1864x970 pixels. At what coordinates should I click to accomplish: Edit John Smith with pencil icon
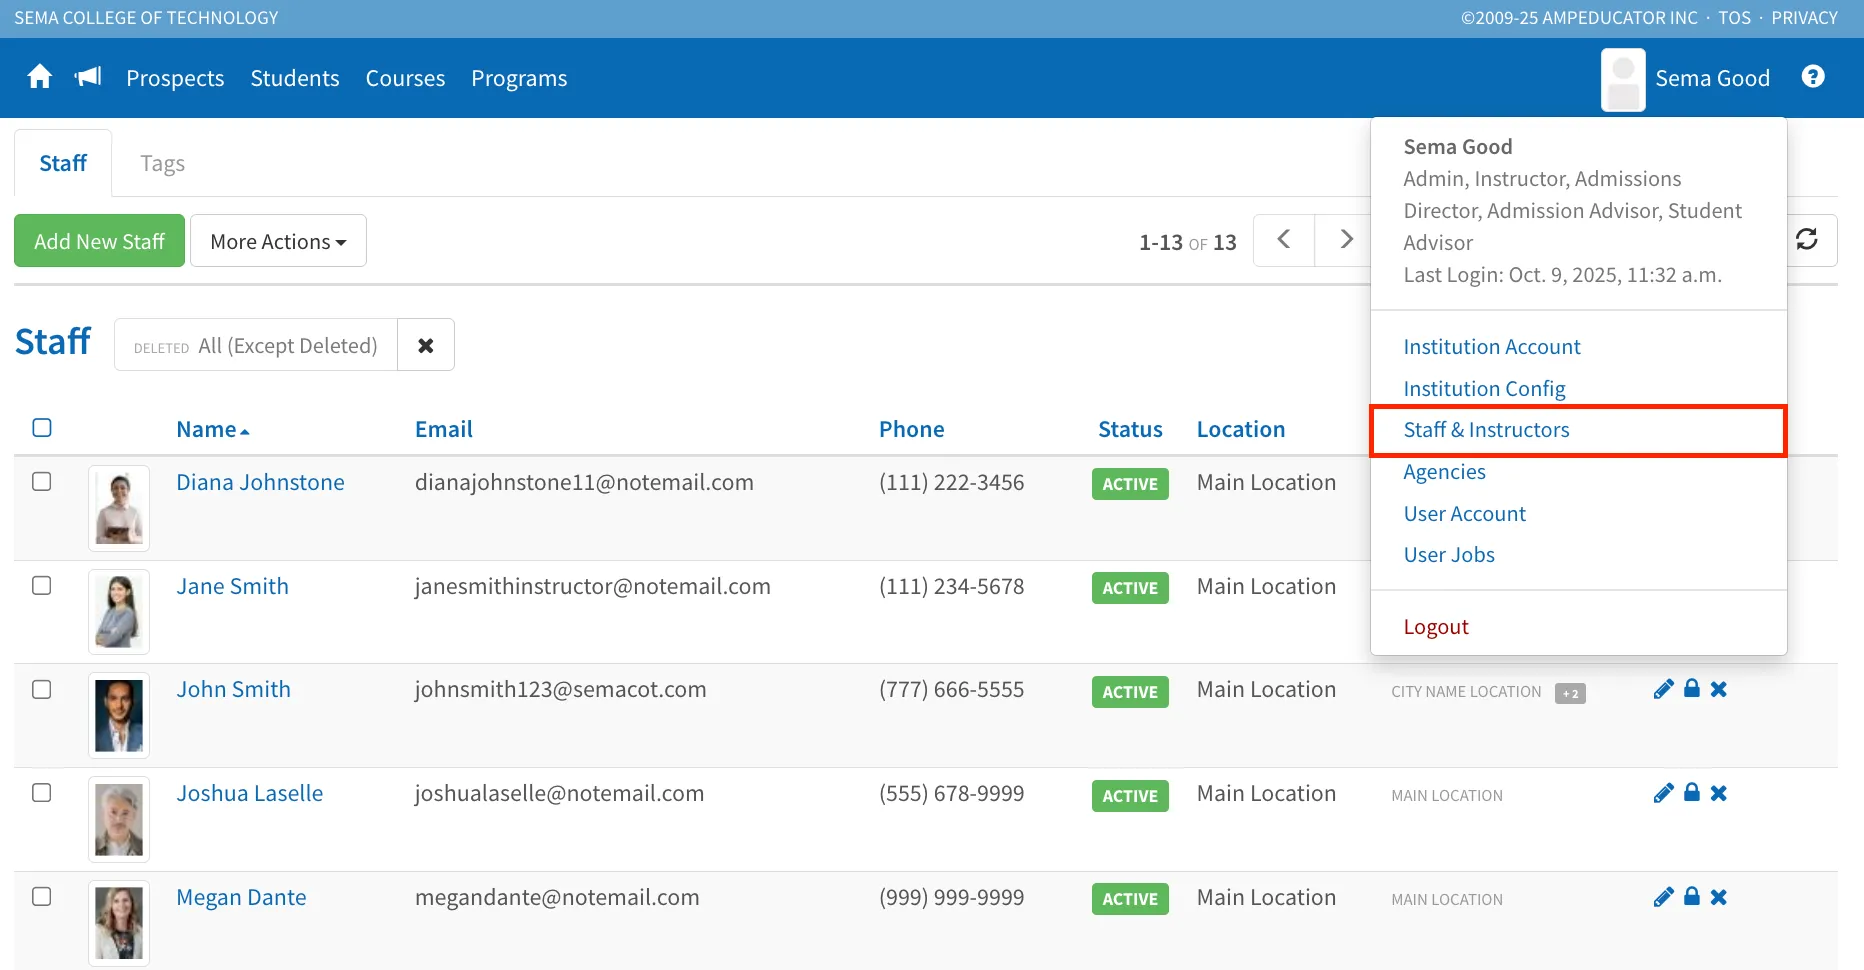[x=1663, y=689]
